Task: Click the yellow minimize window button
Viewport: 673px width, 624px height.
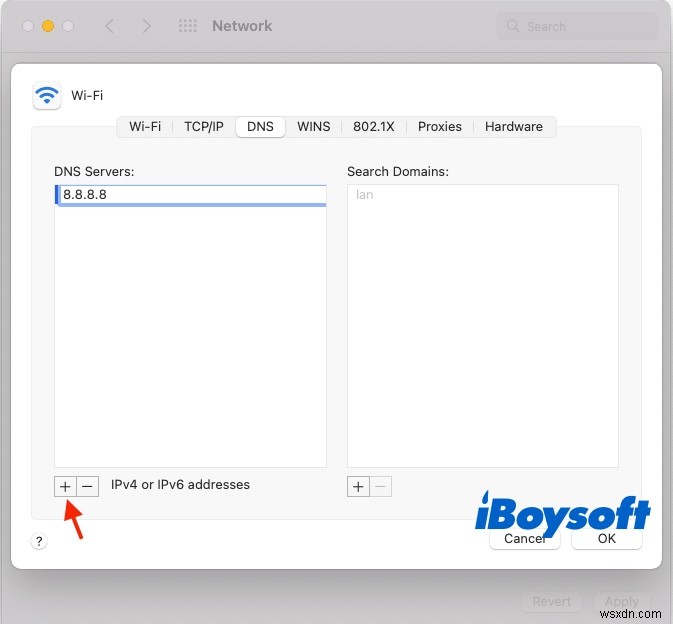Action: click(x=48, y=26)
